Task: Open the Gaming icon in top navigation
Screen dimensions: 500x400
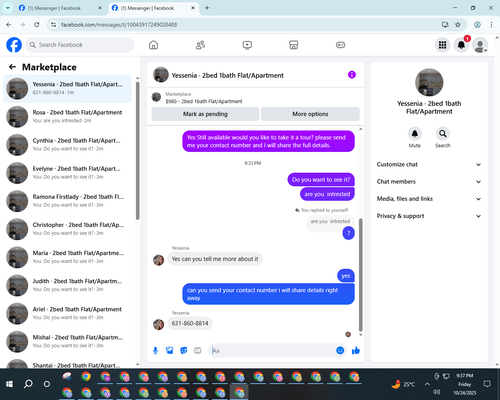Action: 340,45
